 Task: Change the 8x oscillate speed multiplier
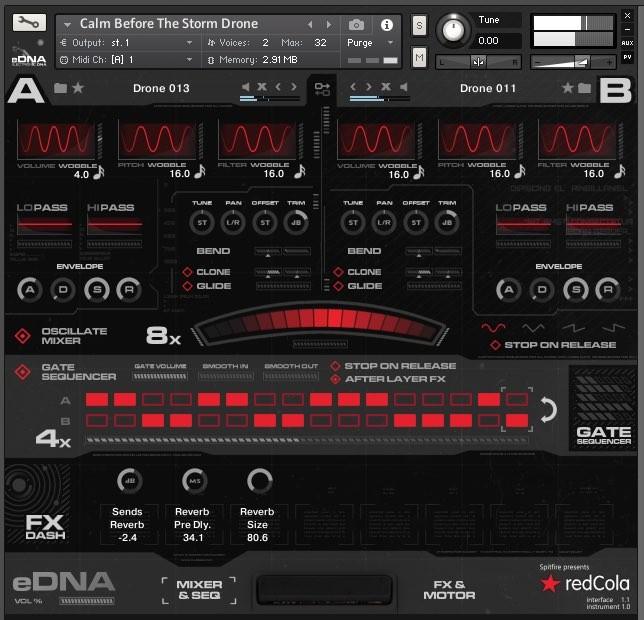click(163, 336)
